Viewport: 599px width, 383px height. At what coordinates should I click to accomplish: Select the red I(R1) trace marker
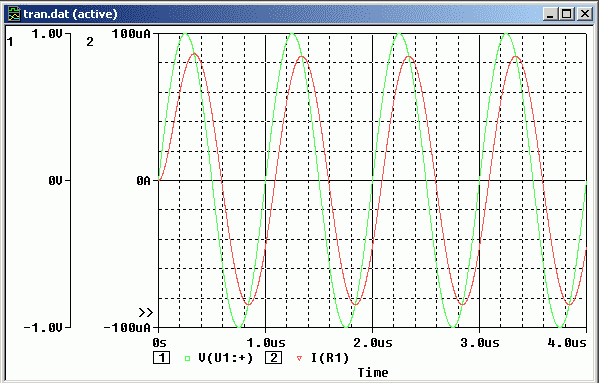pyautogui.click(x=300, y=359)
